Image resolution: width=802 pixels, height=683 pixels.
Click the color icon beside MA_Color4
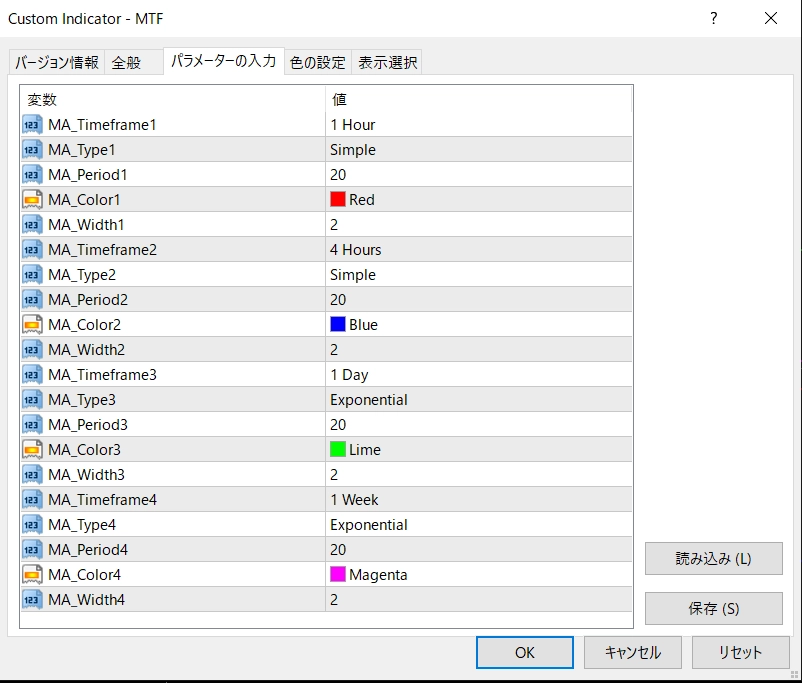tap(32, 575)
